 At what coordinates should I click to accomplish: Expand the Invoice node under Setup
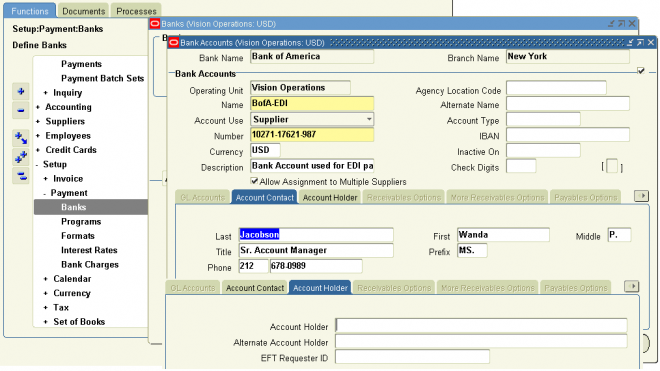tap(45, 179)
